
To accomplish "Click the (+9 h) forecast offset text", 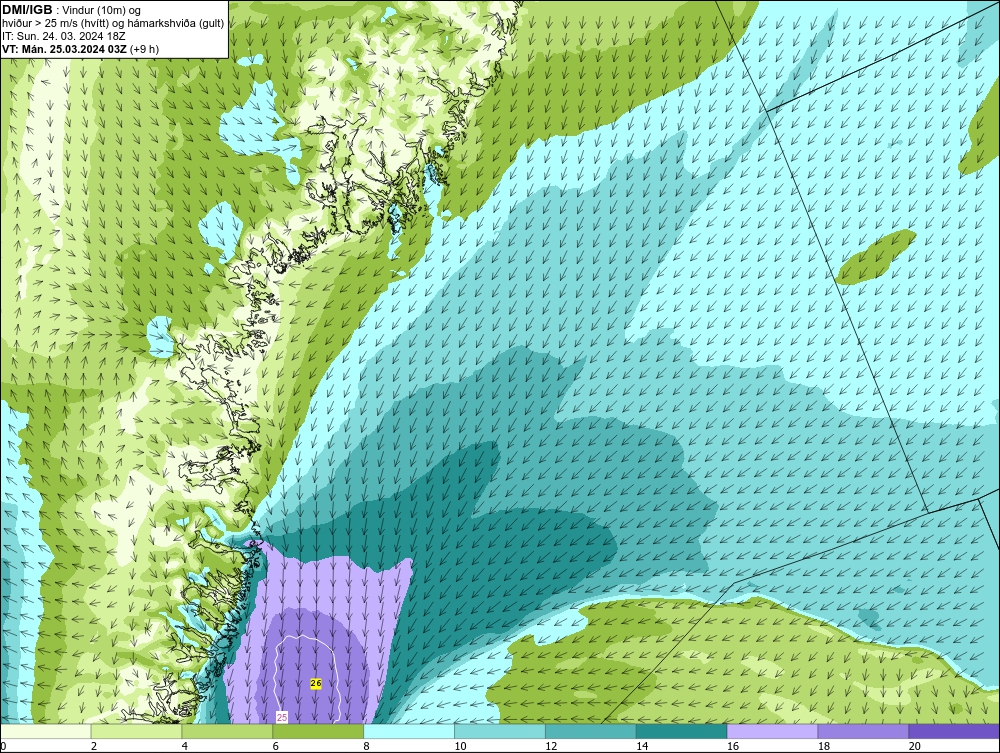I will click(x=145, y=48).
